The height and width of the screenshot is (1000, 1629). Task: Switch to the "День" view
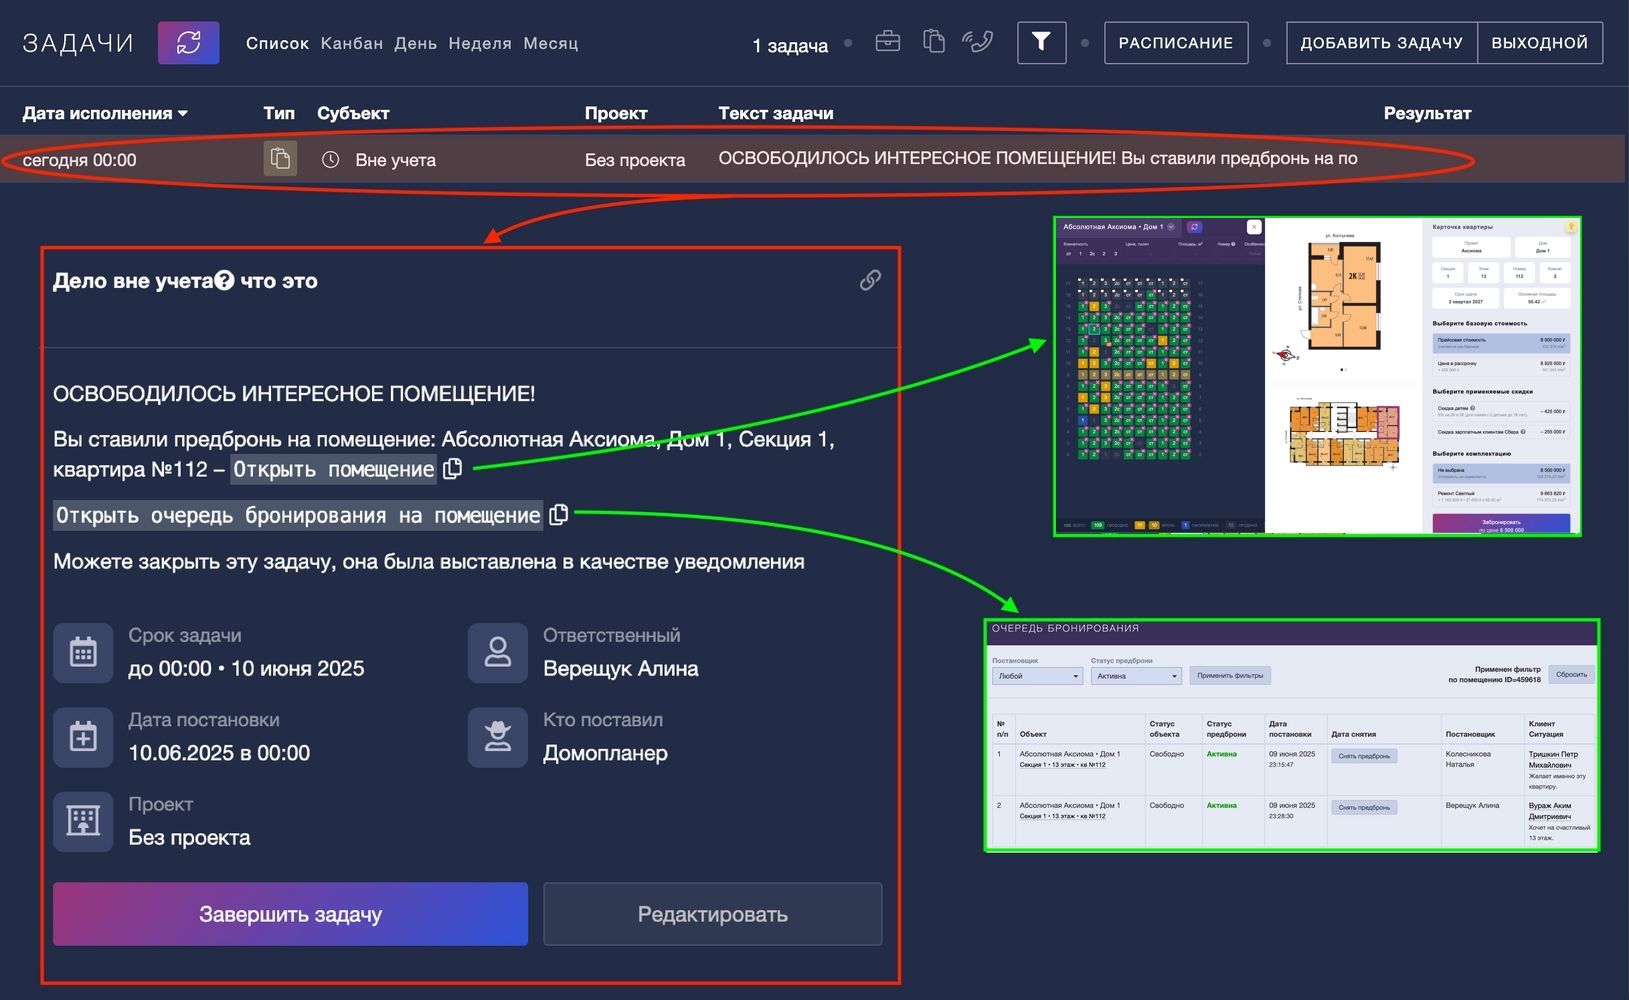tap(415, 44)
